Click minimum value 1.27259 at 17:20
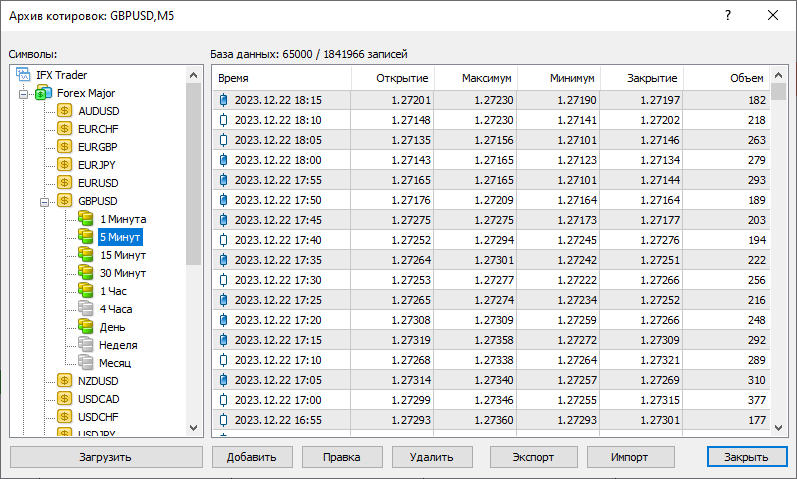This screenshot has height=479, width=797. click(577, 320)
